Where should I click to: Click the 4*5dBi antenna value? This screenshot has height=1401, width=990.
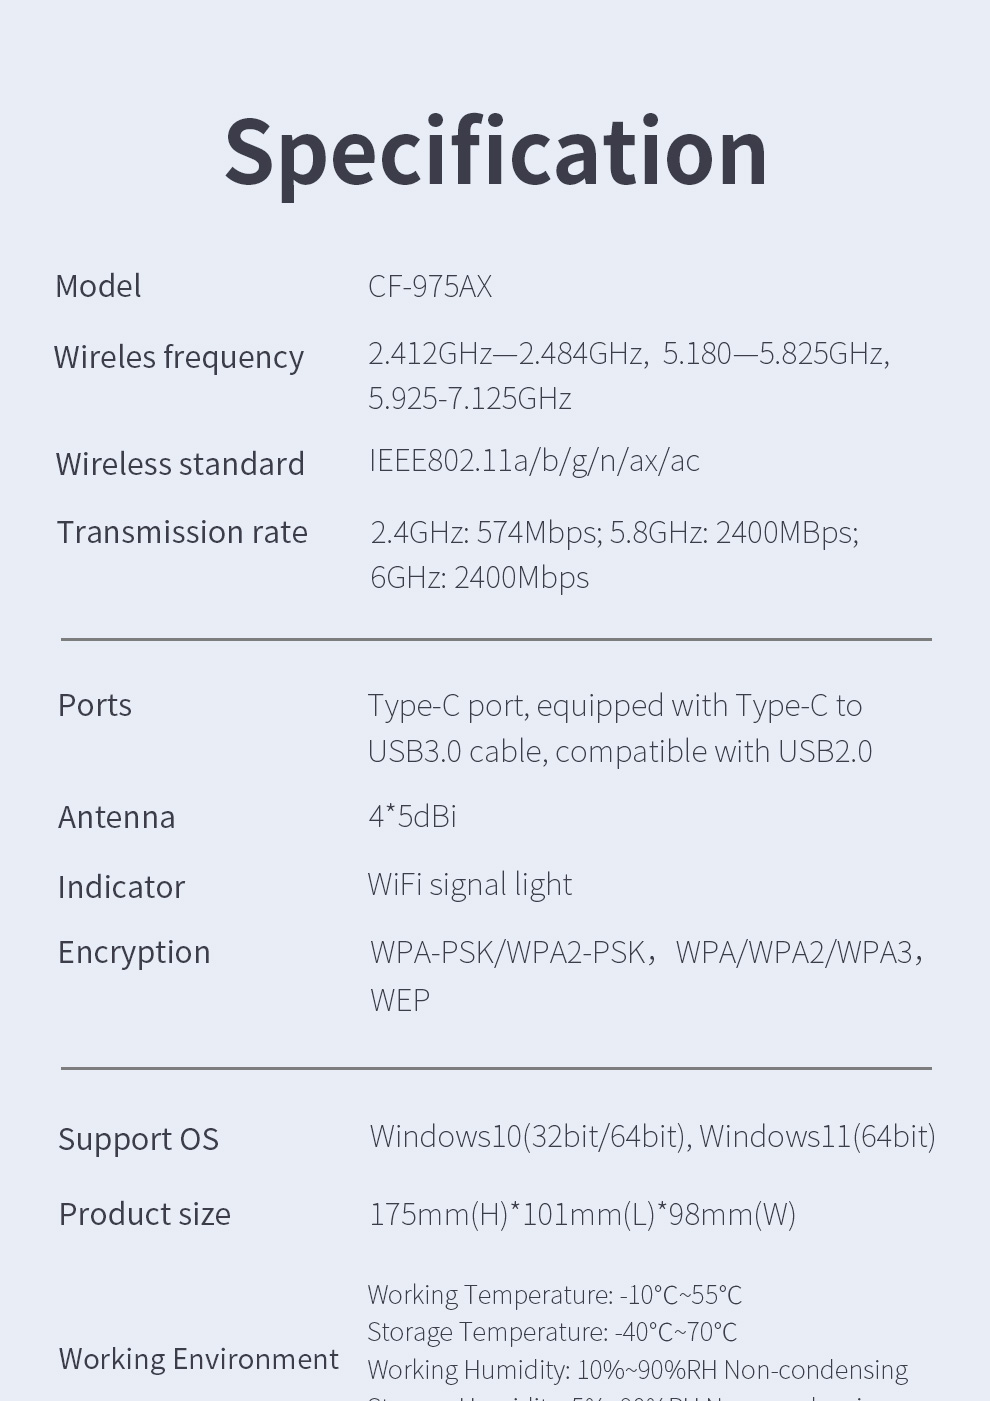pyautogui.click(x=412, y=816)
